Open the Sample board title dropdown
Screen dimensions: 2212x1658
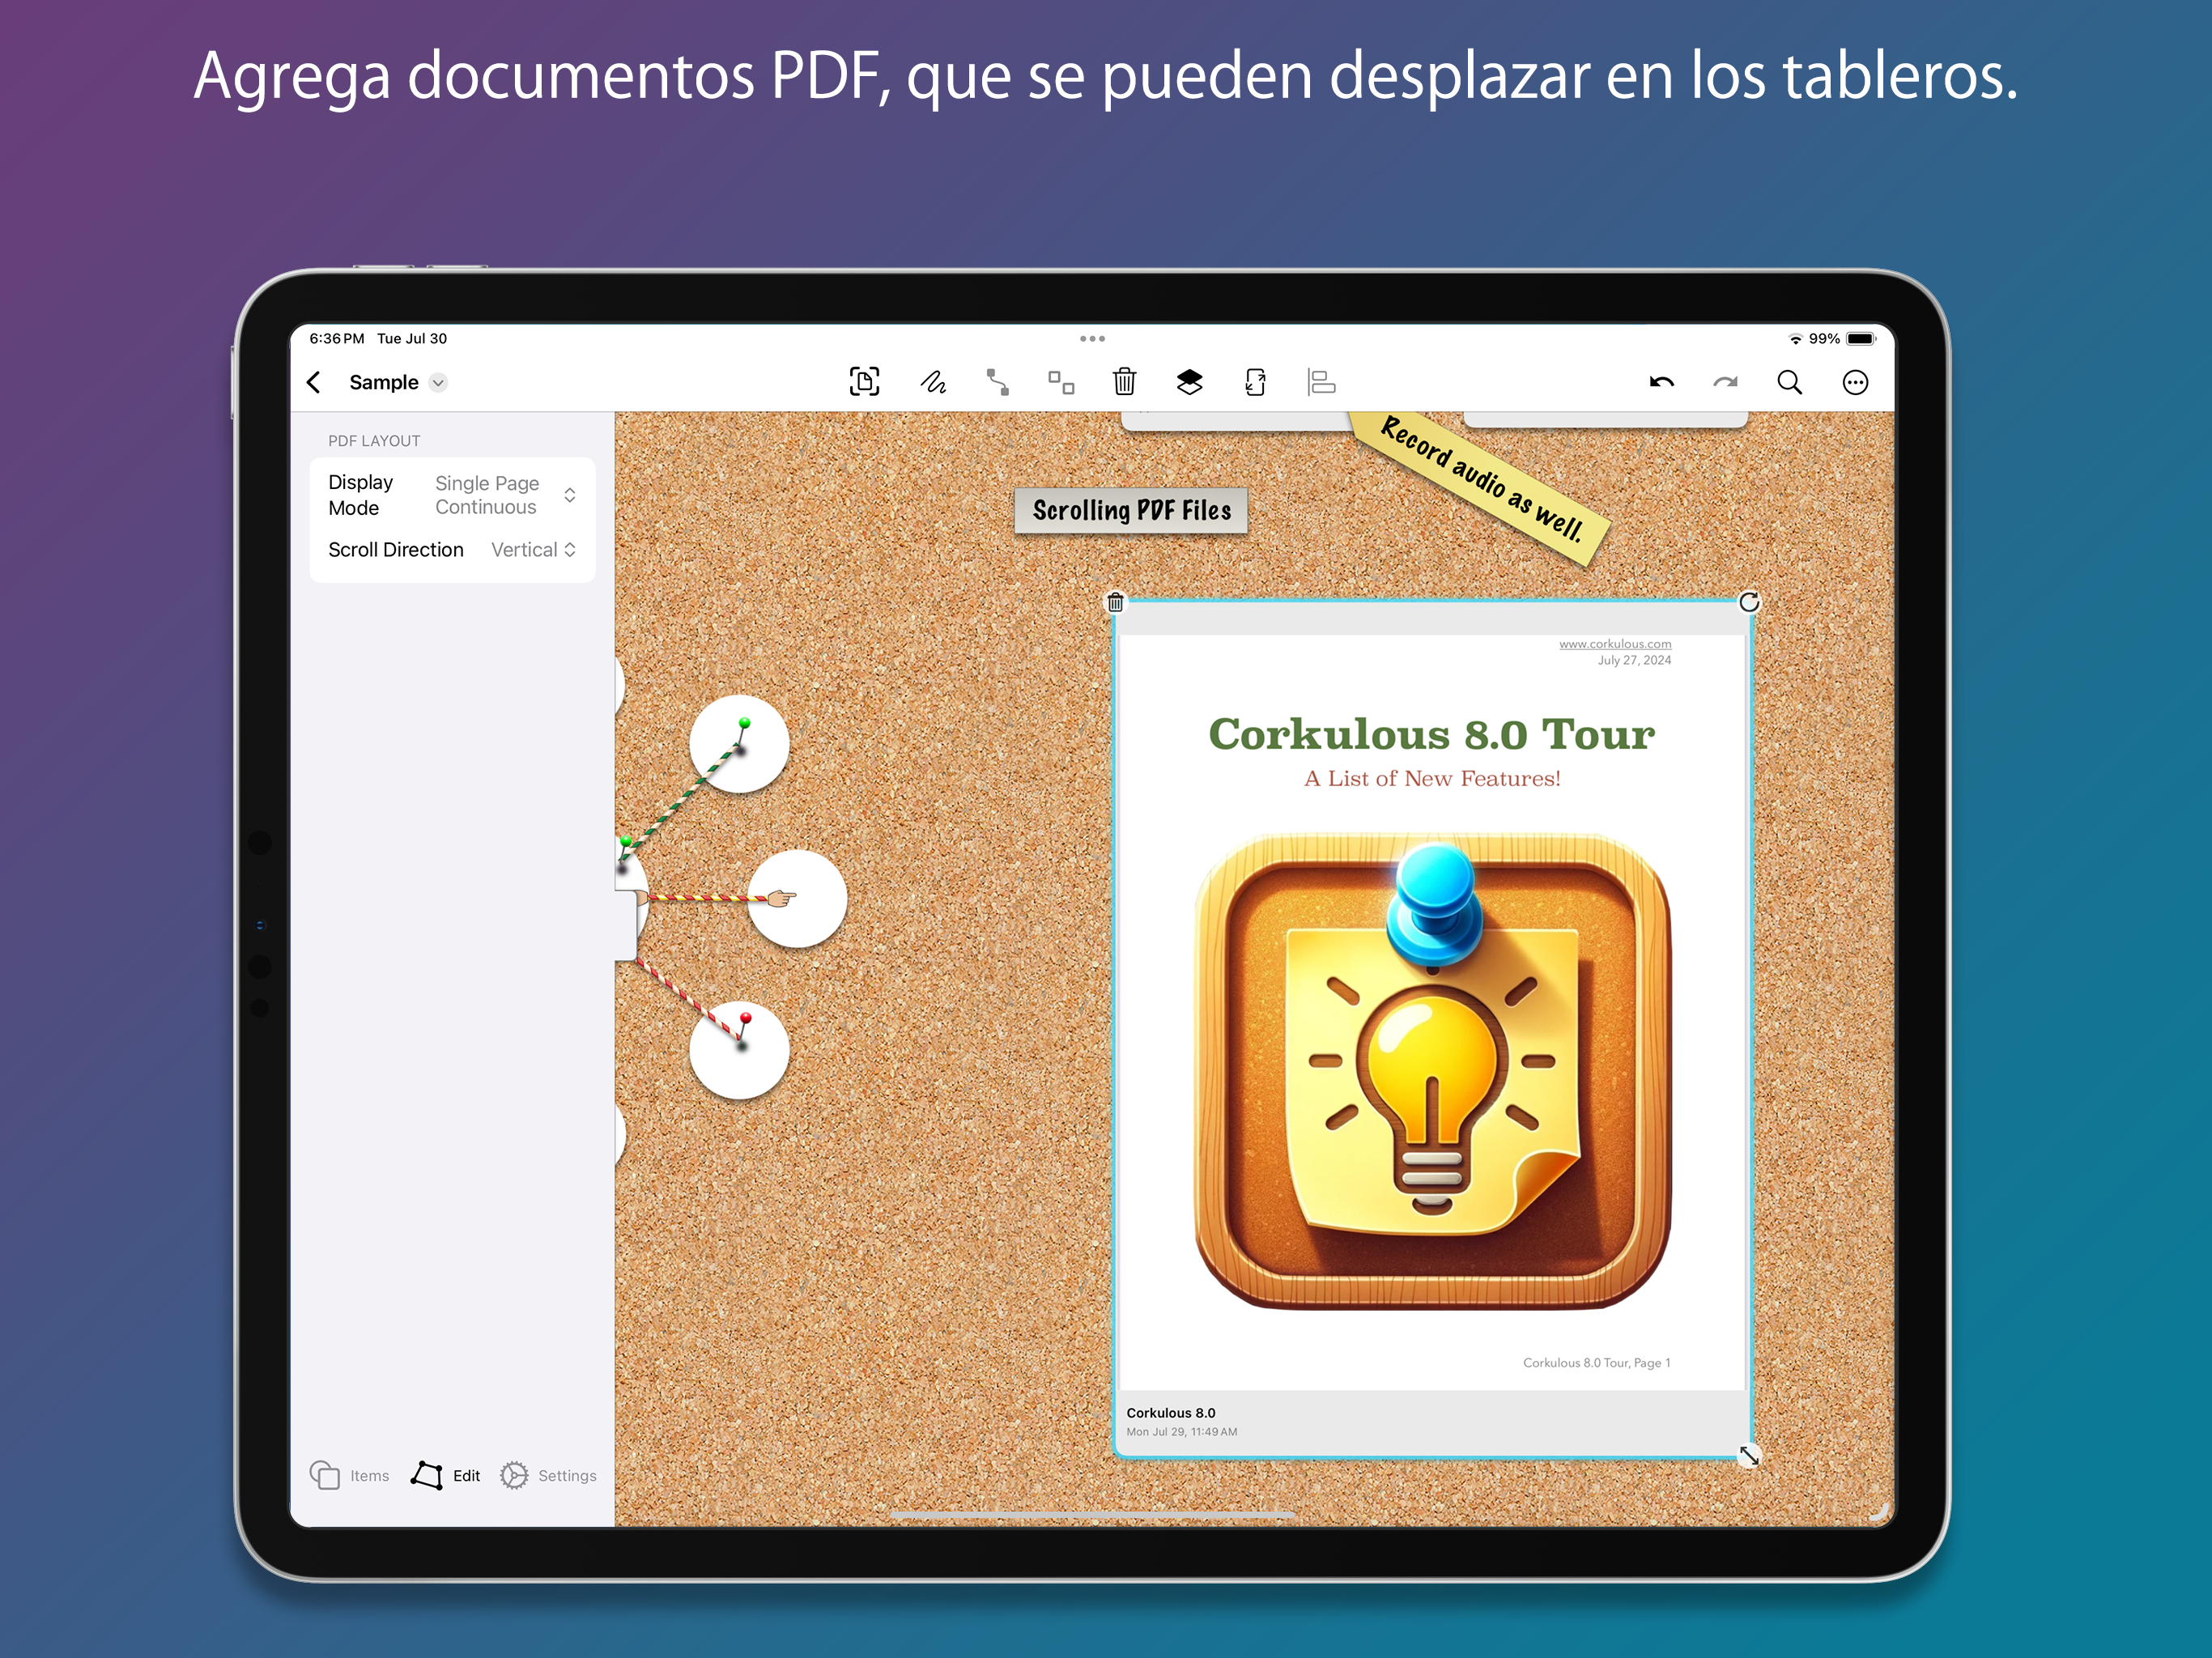coord(398,383)
